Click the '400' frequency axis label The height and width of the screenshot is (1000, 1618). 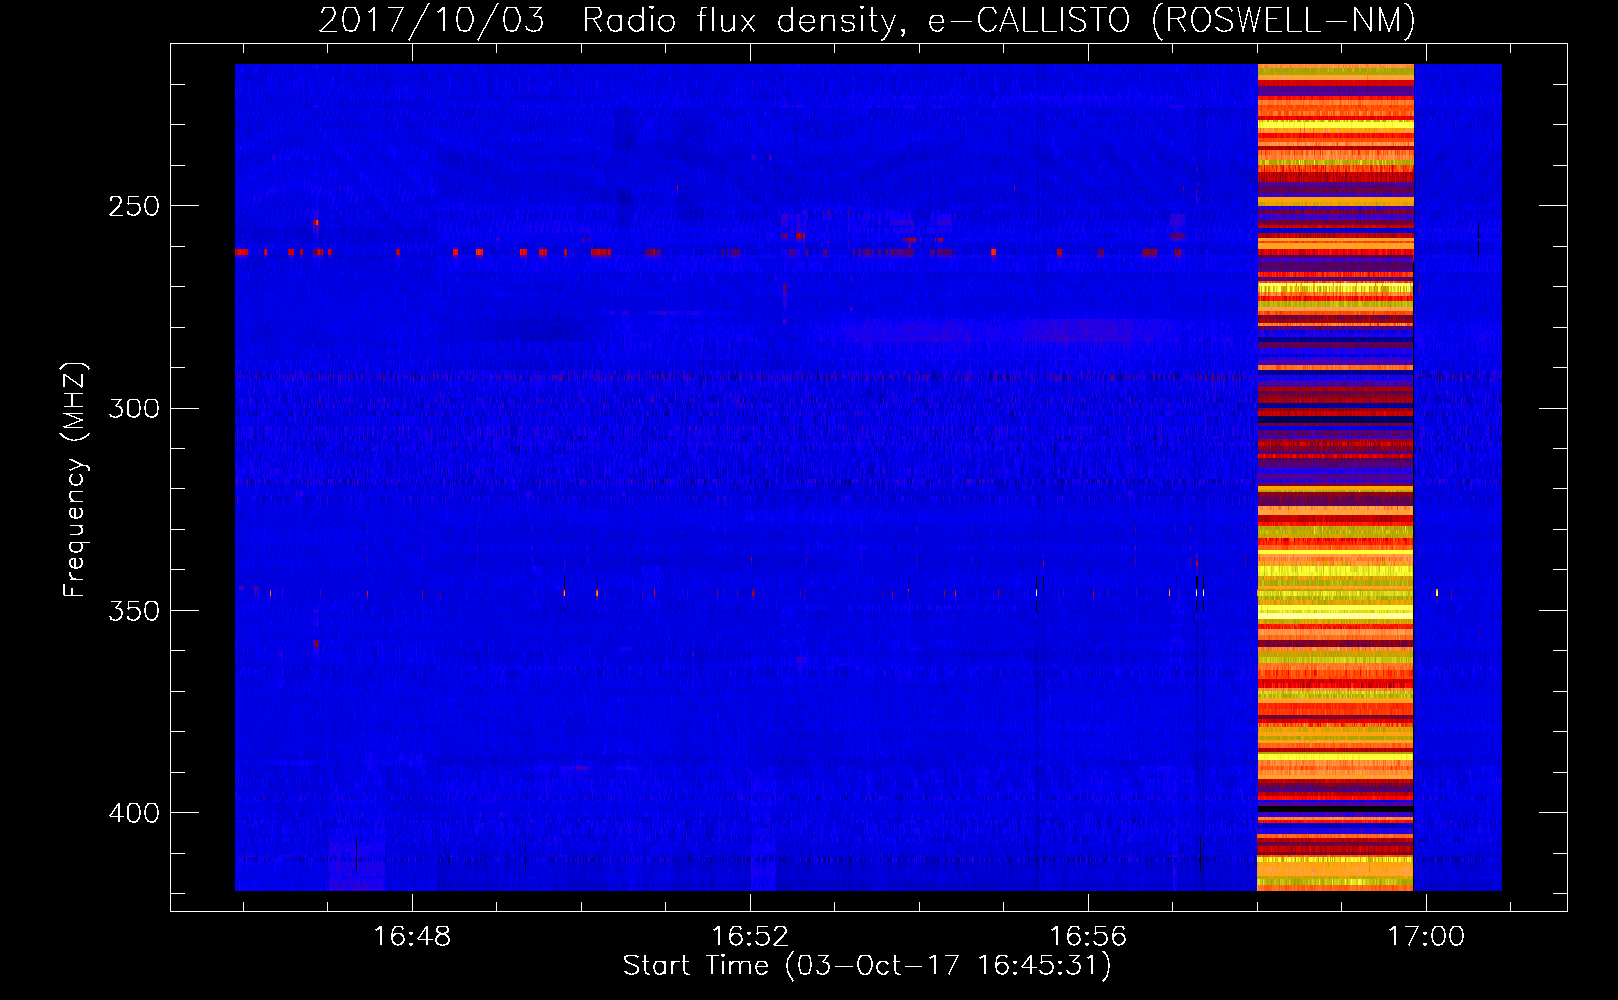(x=134, y=813)
